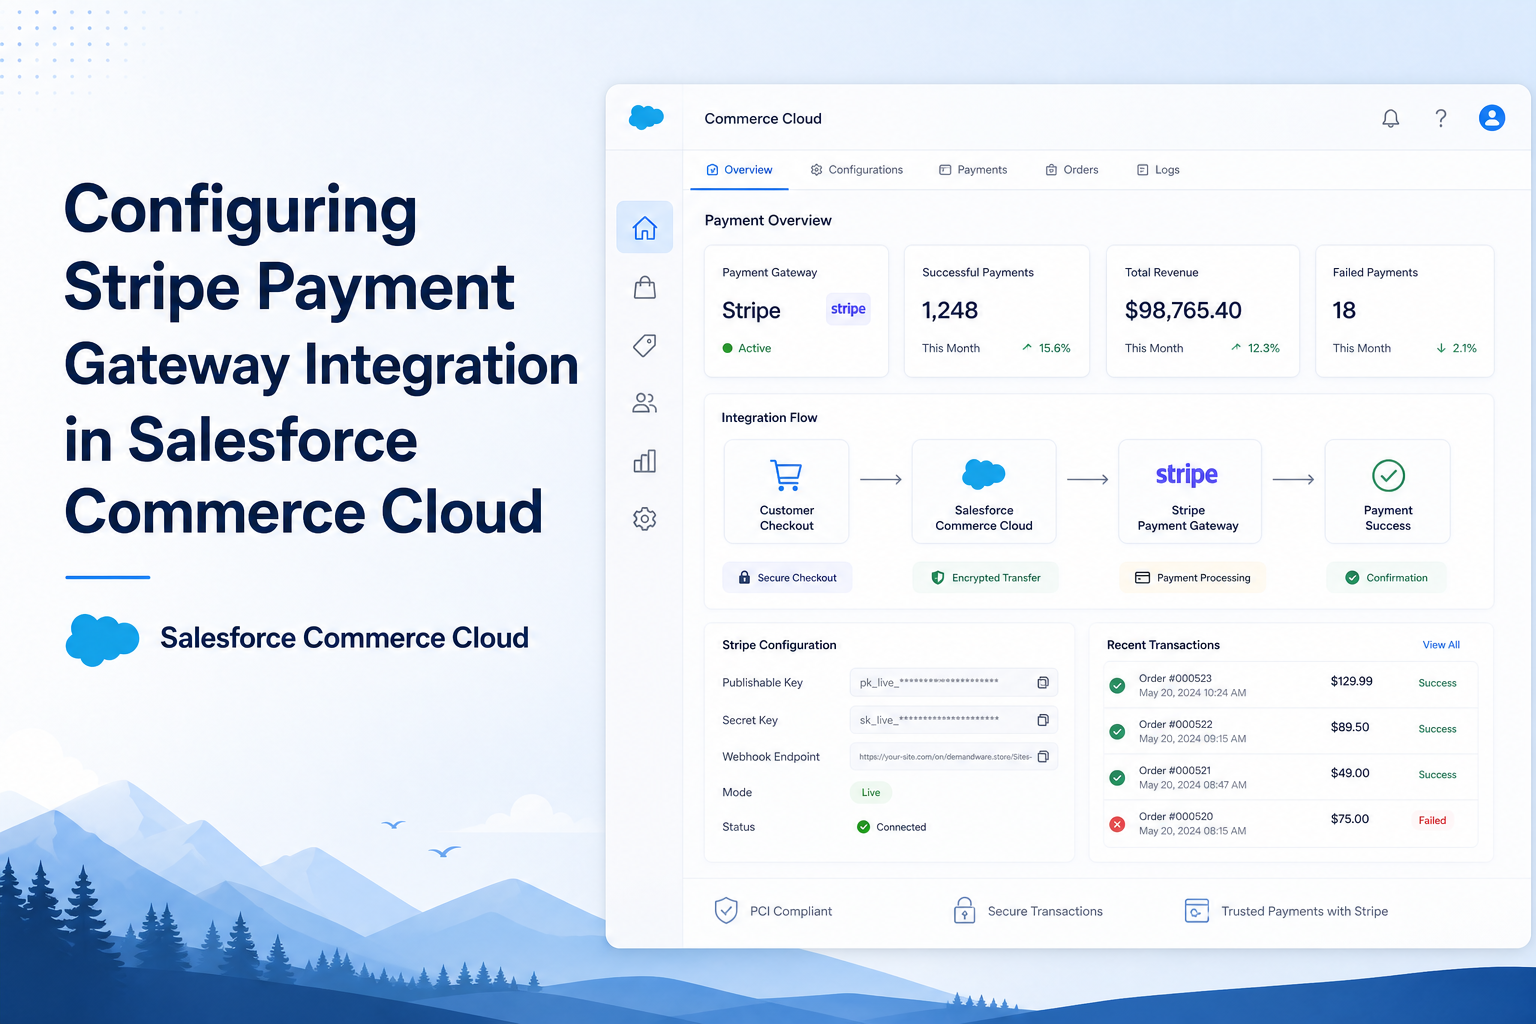Click the Webhook Endpoint field
This screenshot has height=1024, width=1536.
tap(953, 757)
